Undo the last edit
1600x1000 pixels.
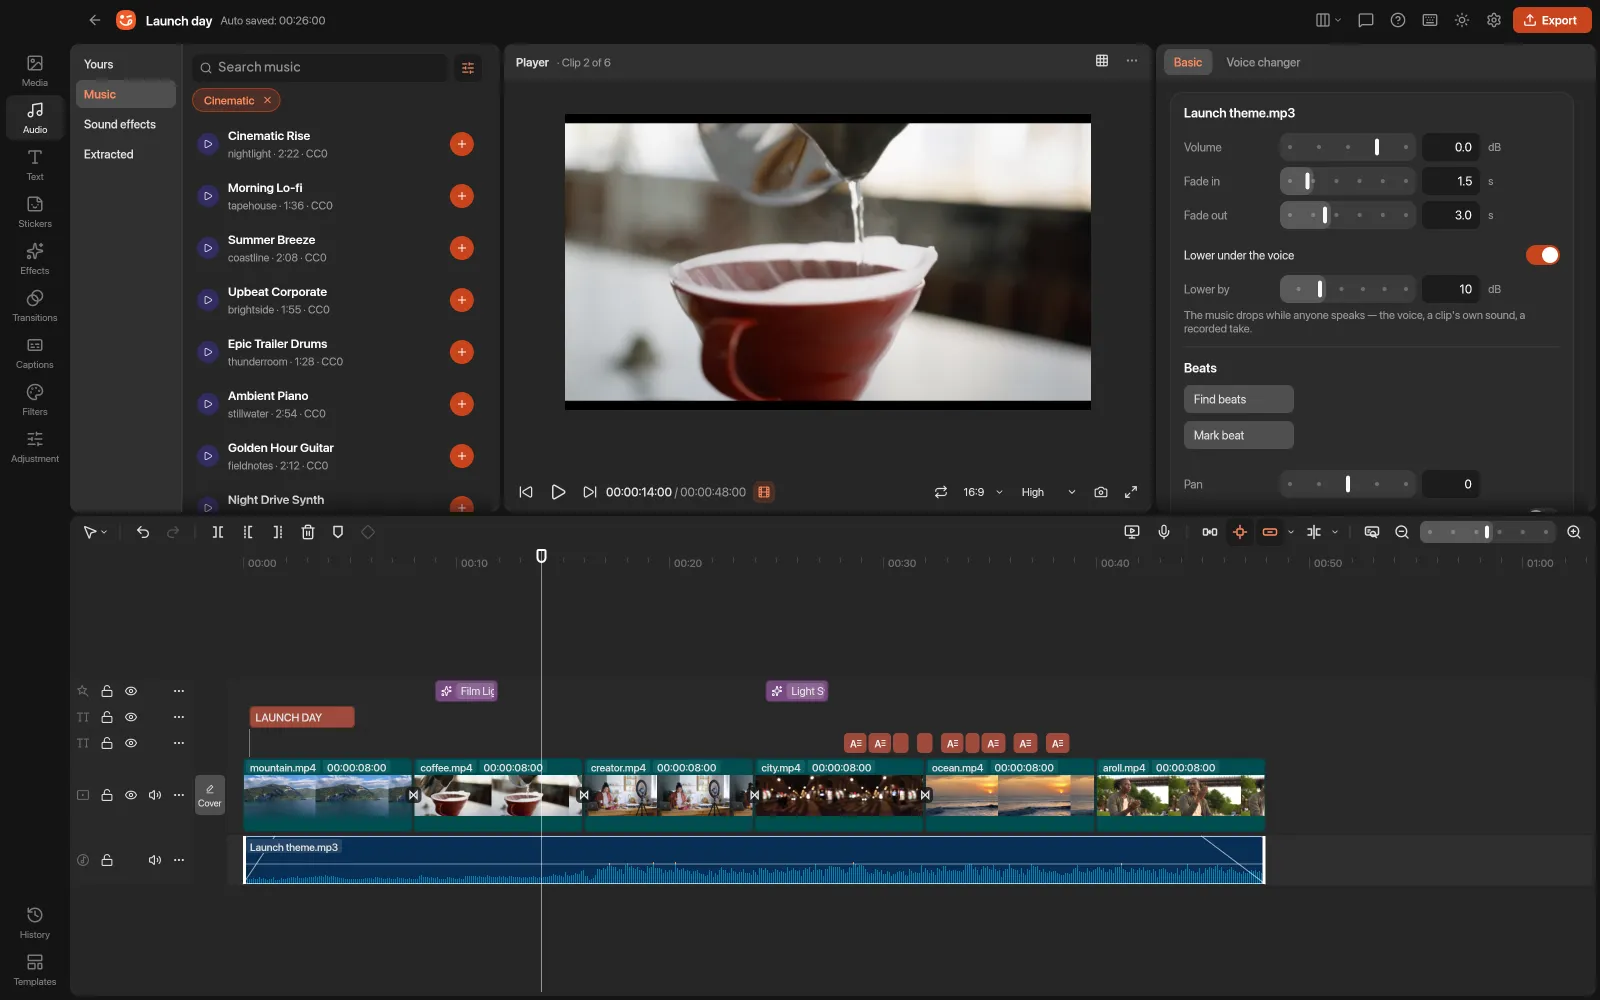(143, 532)
